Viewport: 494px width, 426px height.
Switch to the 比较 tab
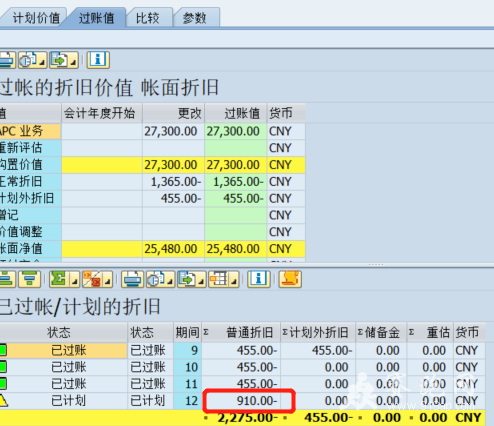click(148, 18)
